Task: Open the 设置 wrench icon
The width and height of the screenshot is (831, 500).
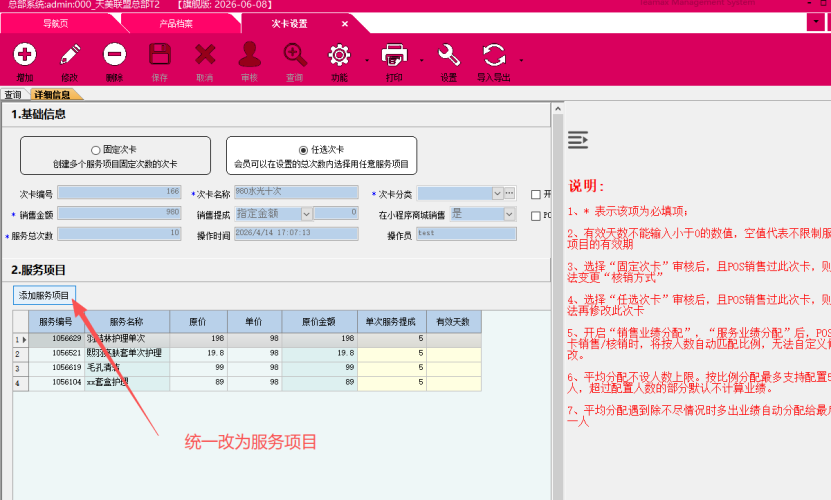Action: pos(448,55)
